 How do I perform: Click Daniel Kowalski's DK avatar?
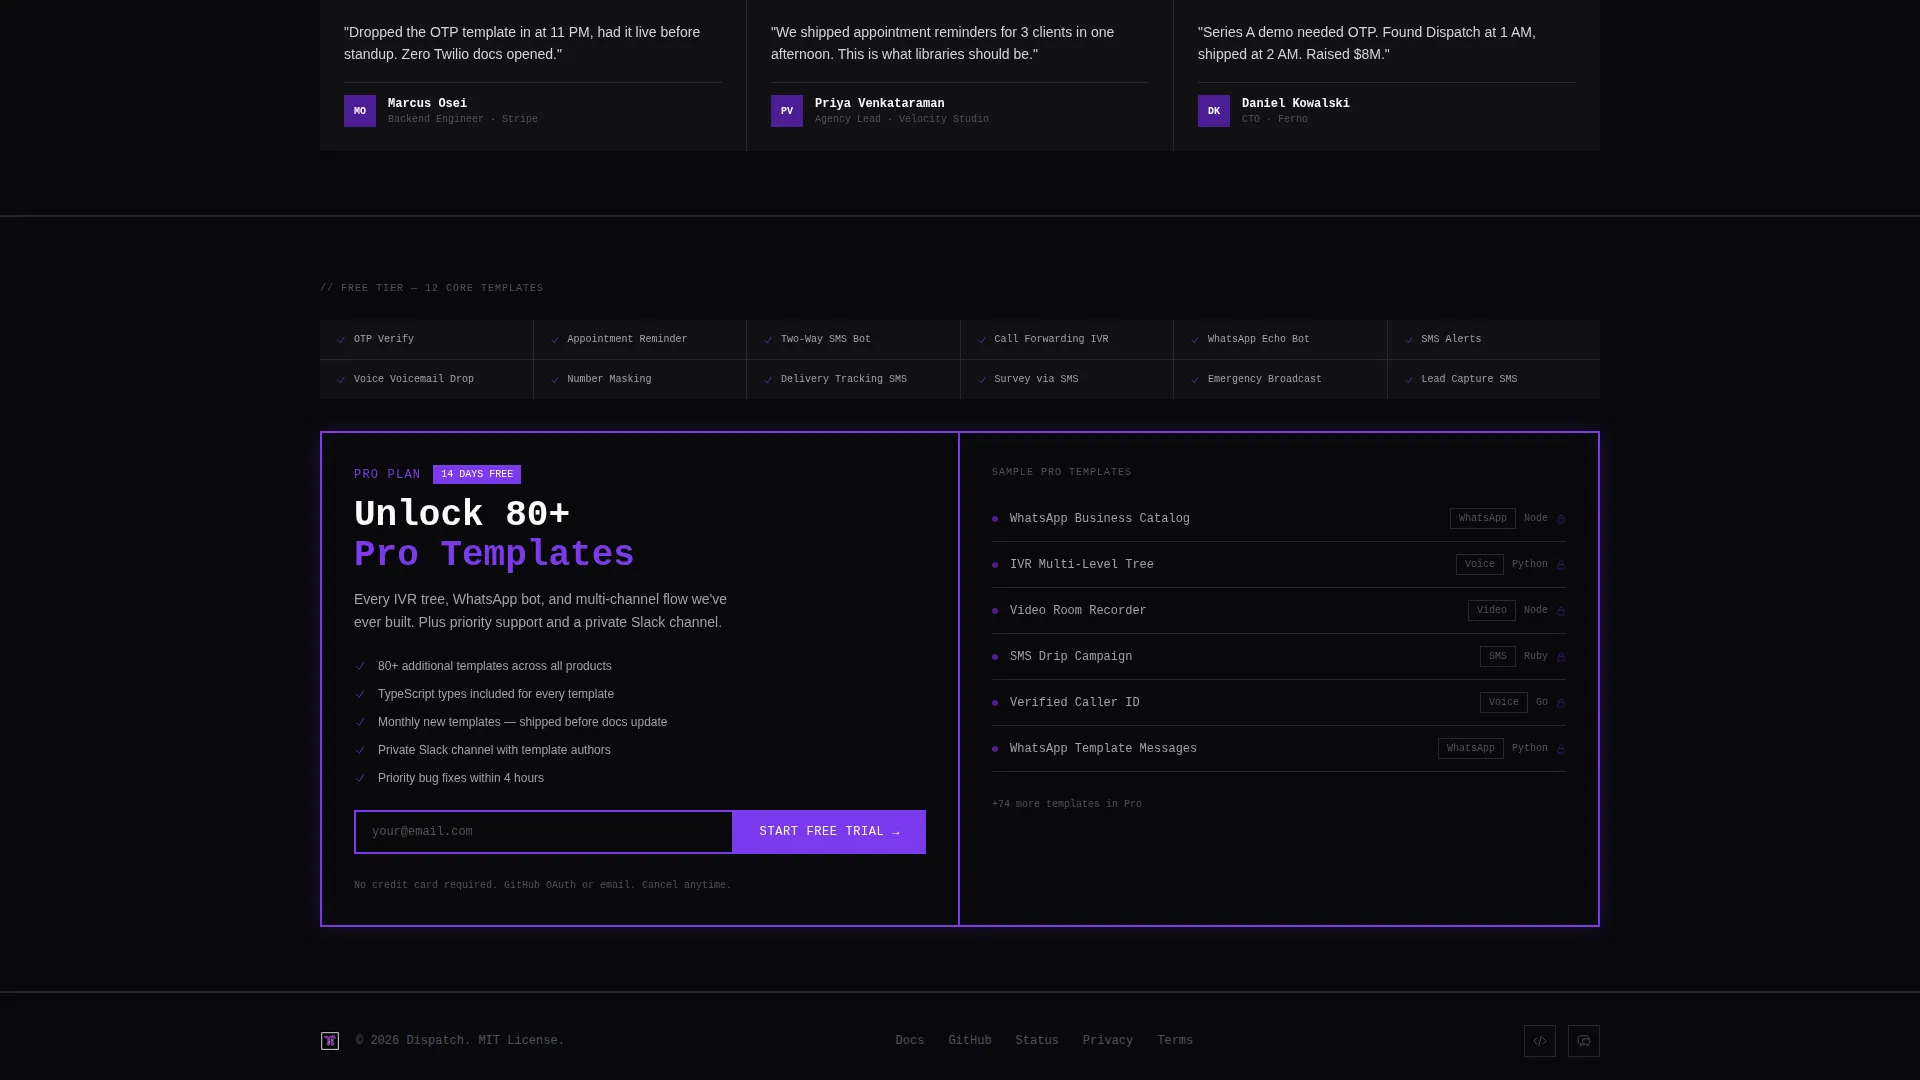coord(1214,111)
